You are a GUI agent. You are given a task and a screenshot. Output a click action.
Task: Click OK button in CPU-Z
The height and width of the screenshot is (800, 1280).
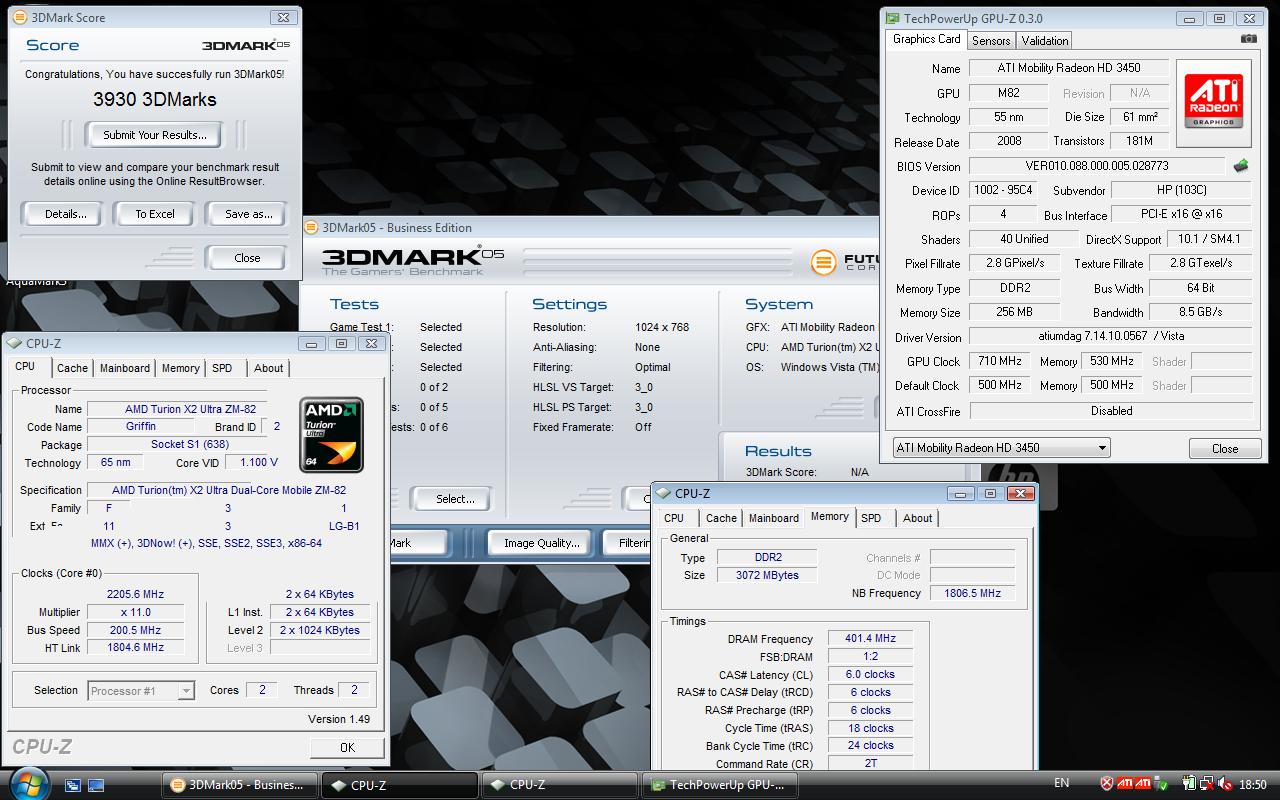pos(346,747)
